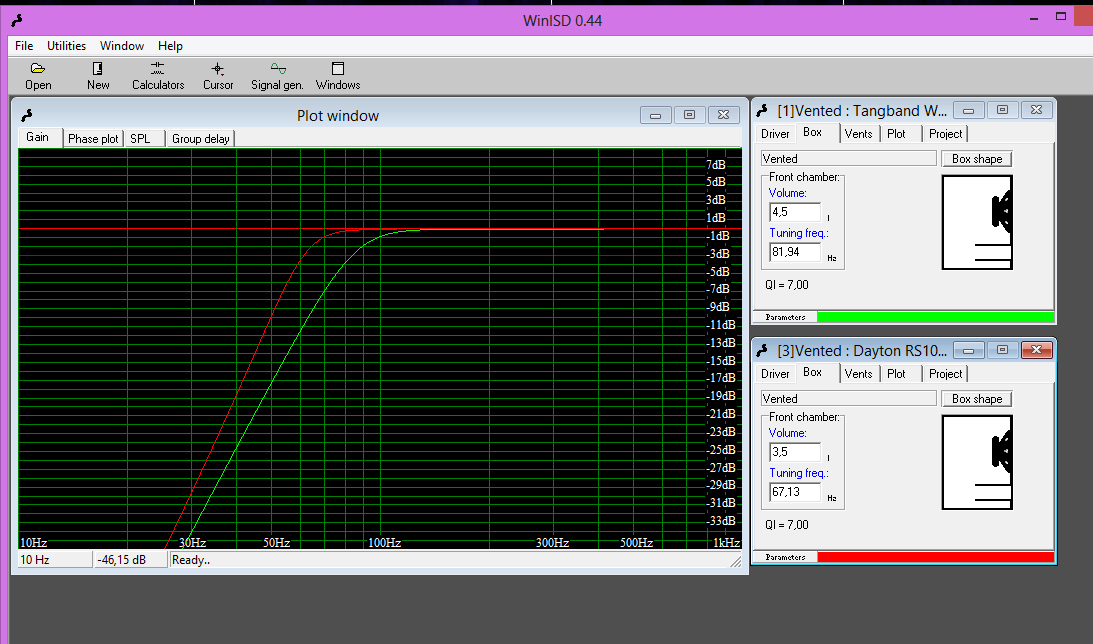Show the Group delay tab
1093x644 pixels.
click(x=200, y=139)
